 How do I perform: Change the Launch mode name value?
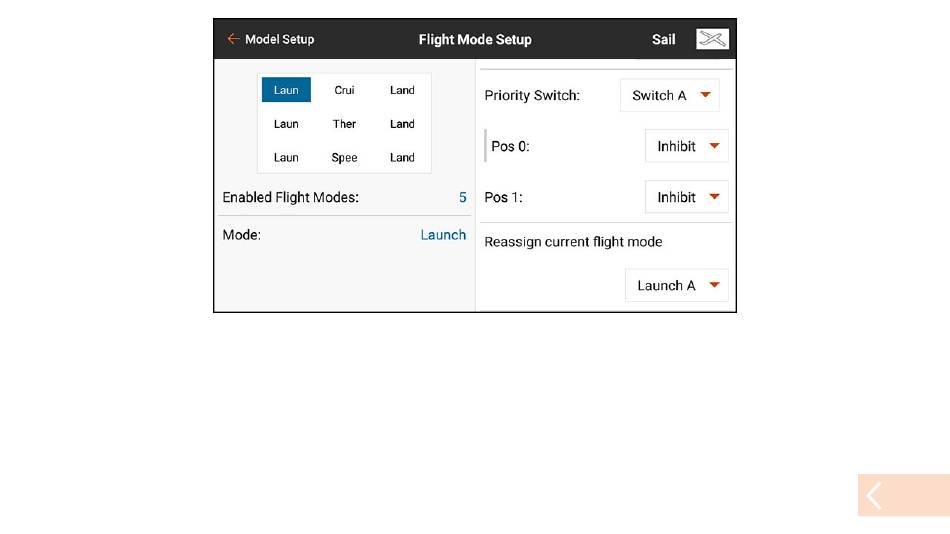click(x=443, y=235)
